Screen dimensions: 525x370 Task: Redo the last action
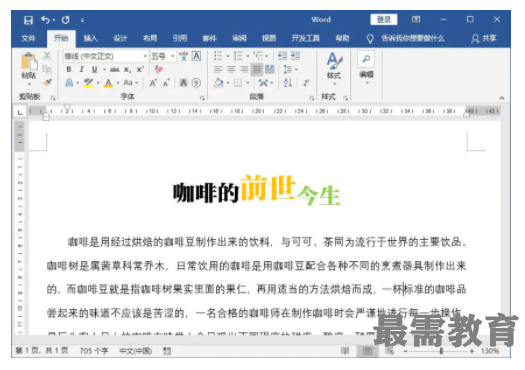pos(65,20)
